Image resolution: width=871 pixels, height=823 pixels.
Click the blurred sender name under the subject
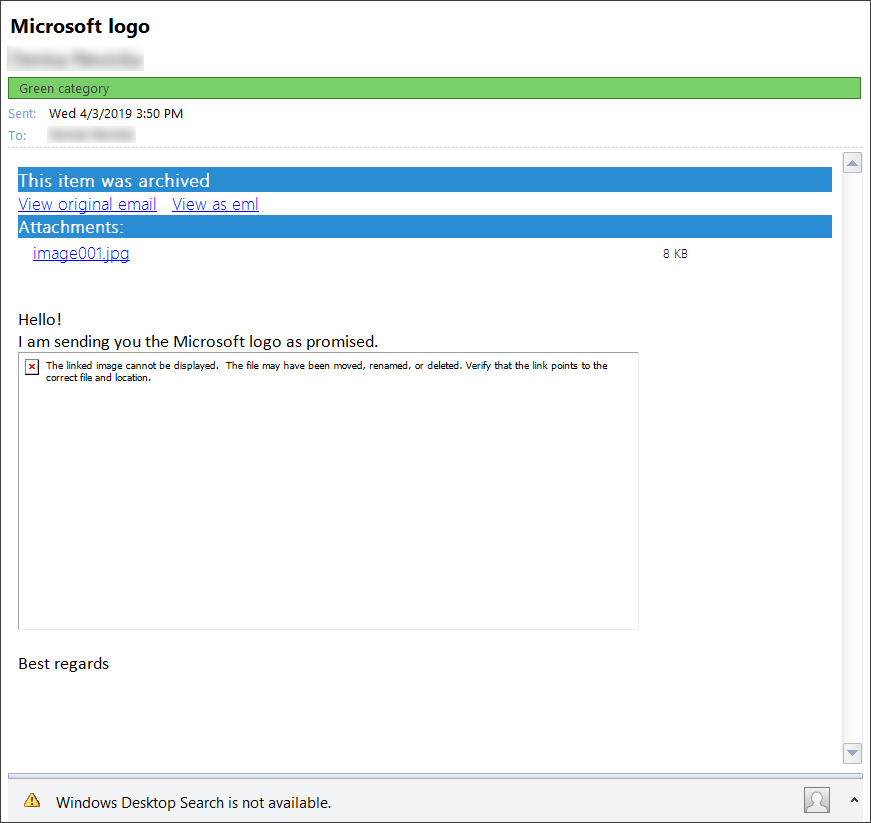pyautogui.click(x=76, y=59)
